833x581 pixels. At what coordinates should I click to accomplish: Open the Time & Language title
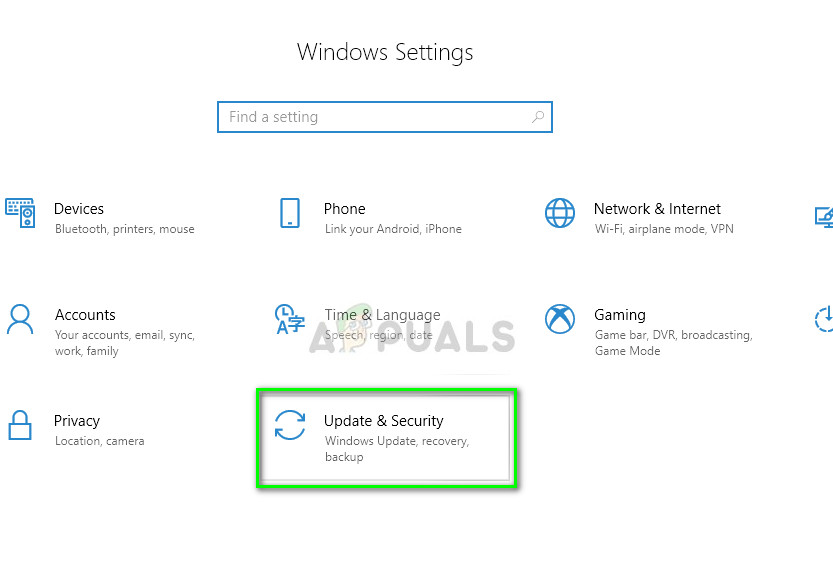[x=382, y=315]
